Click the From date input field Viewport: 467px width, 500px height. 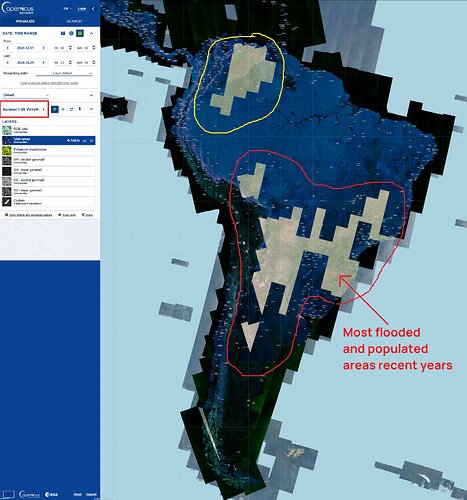coord(26,48)
